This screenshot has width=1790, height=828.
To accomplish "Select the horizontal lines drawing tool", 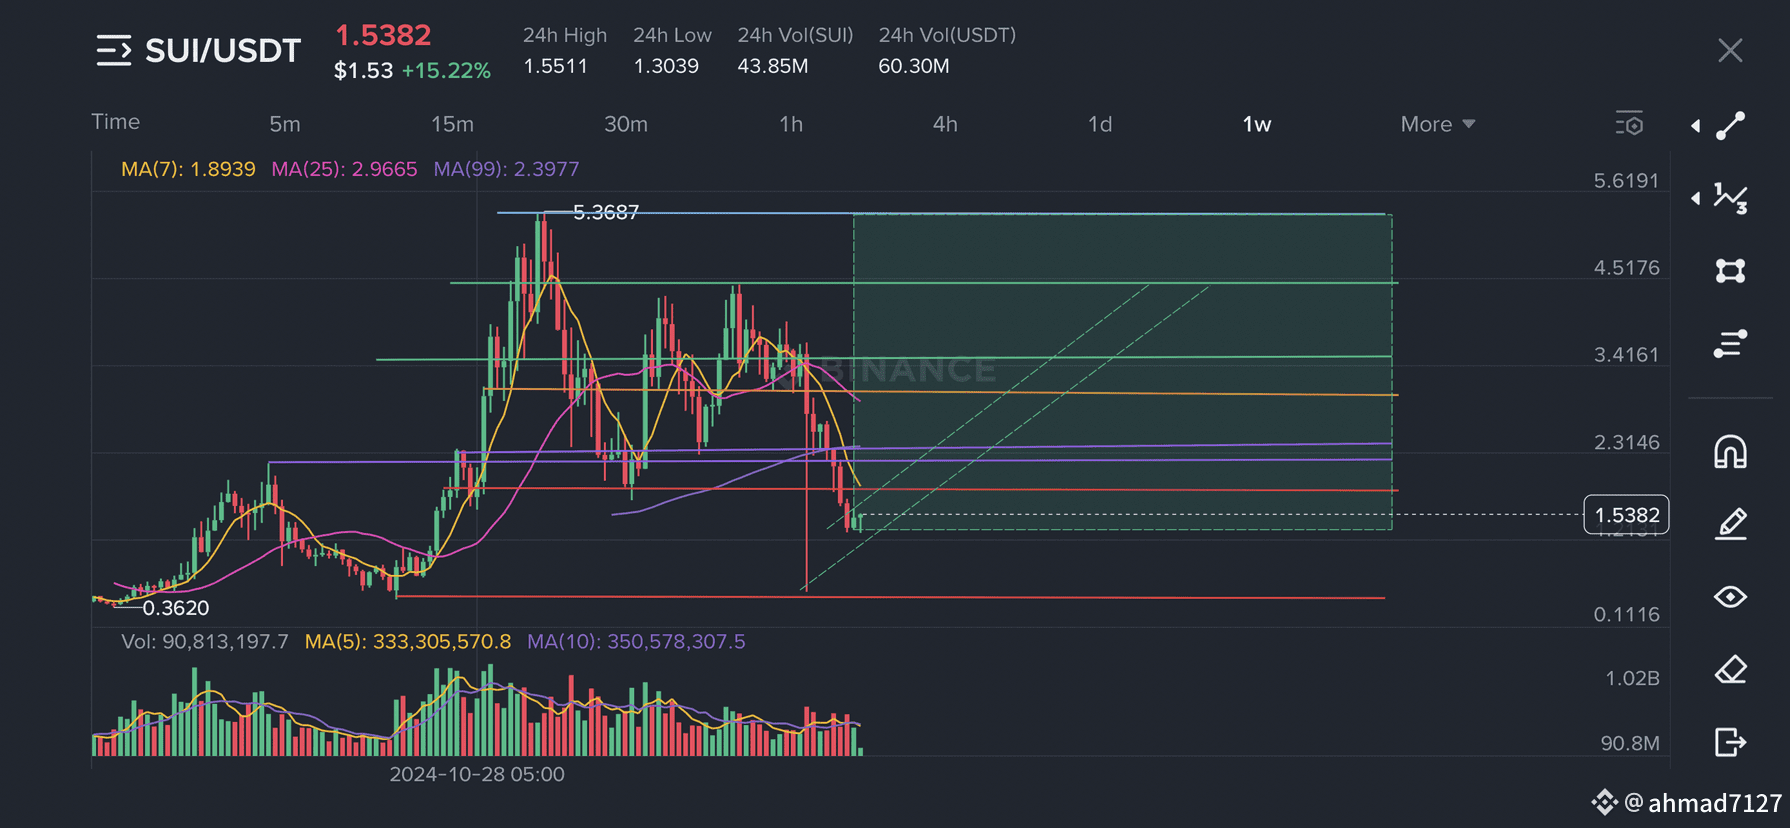I will click(x=1731, y=344).
